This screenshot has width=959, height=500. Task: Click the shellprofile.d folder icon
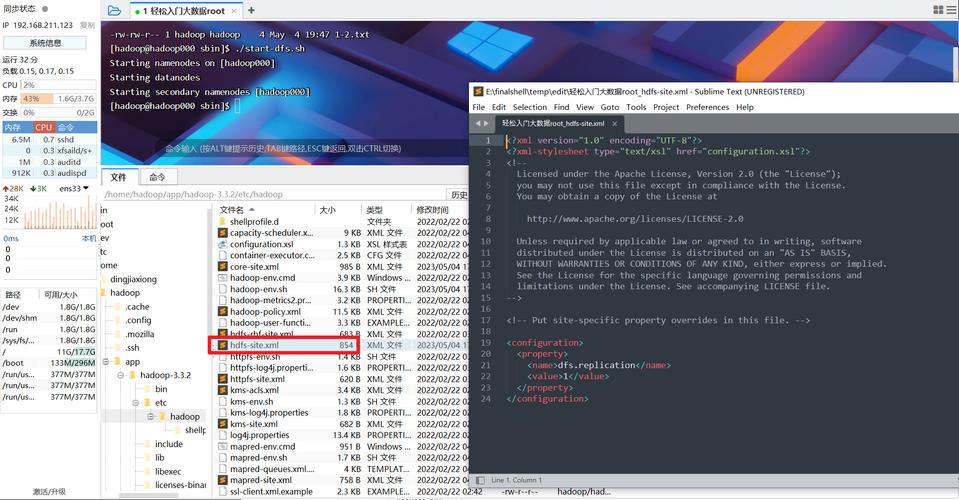(x=223, y=221)
